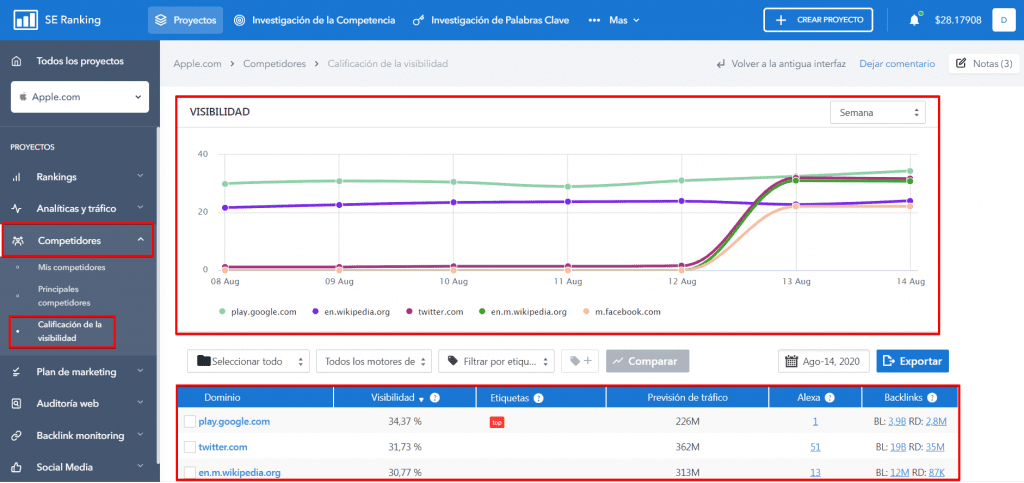Open the Filtrar por etiqueta dropdown
Screen dimensions: 1024x483
496,361
